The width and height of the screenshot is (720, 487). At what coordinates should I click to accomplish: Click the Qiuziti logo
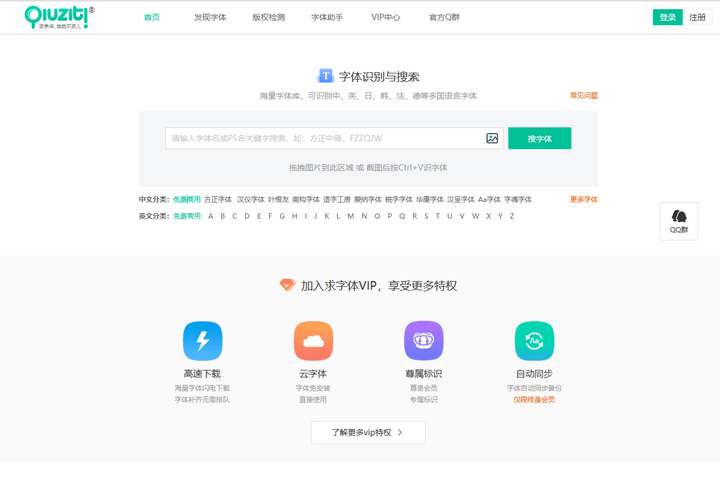coord(59,17)
